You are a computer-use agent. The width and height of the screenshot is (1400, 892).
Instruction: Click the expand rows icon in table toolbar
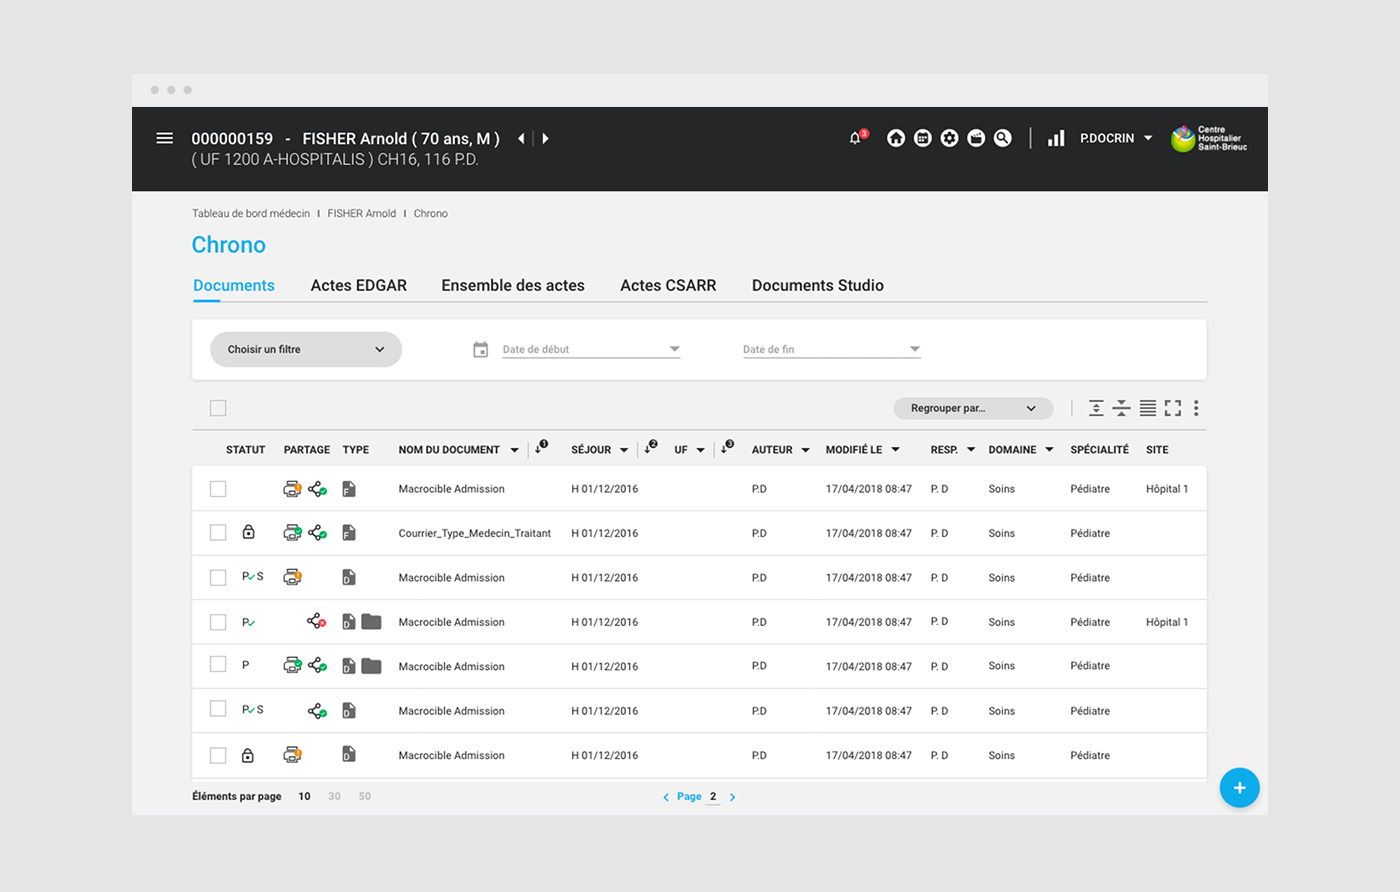click(x=1096, y=408)
